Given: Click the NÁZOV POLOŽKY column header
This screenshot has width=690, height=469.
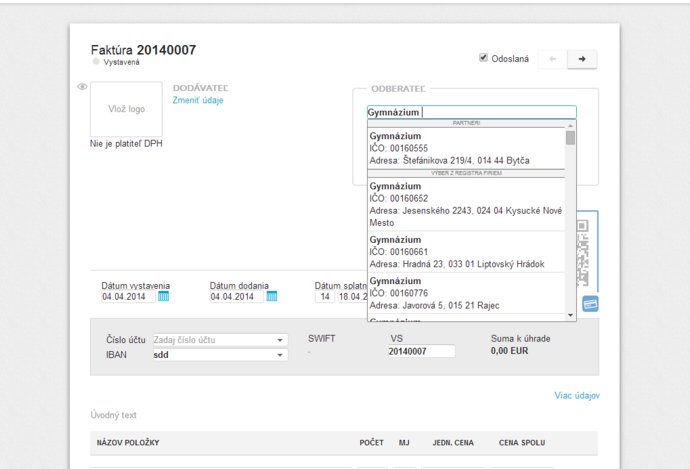Looking at the screenshot, I should tap(128, 443).
